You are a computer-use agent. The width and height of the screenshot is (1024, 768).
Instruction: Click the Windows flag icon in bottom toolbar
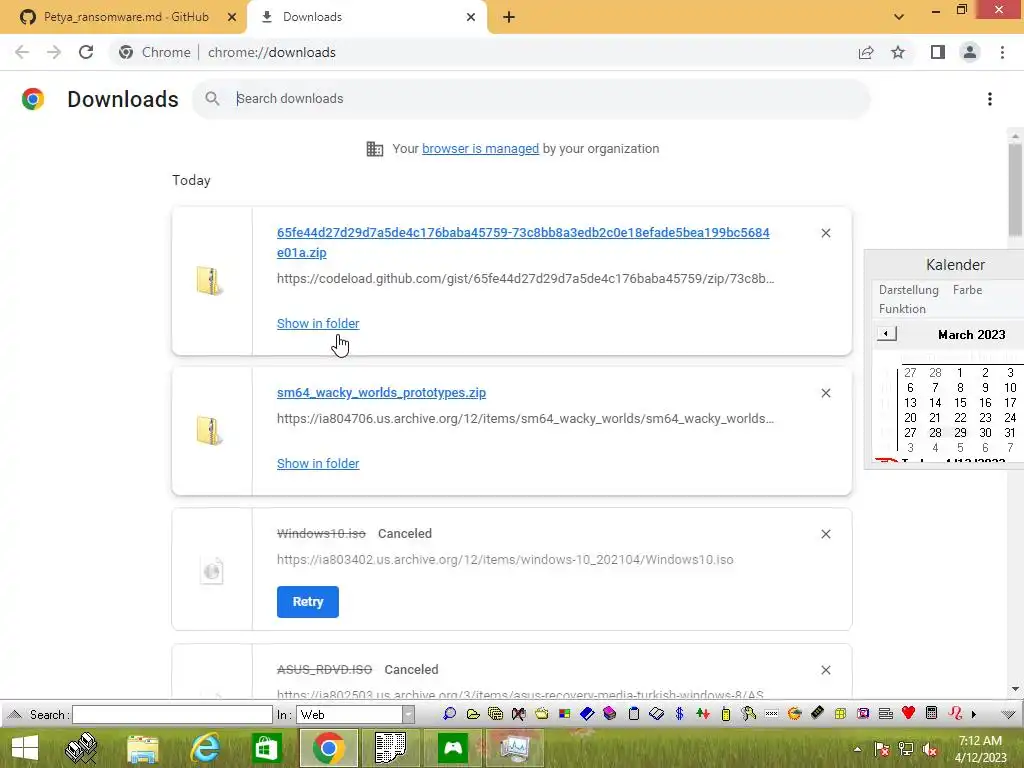(564, 714)
